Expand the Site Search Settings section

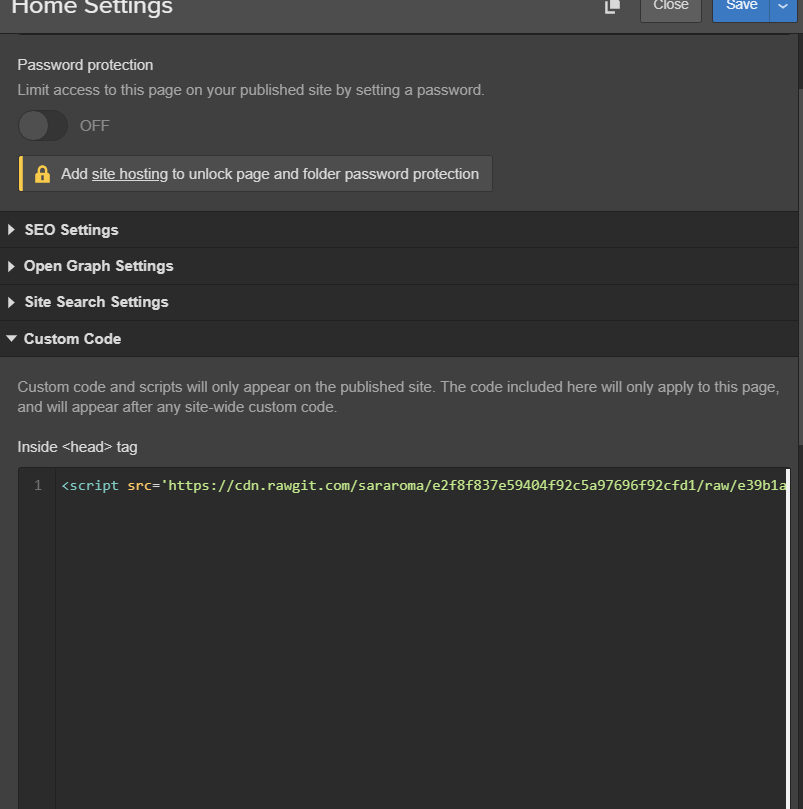click(399, 302)
